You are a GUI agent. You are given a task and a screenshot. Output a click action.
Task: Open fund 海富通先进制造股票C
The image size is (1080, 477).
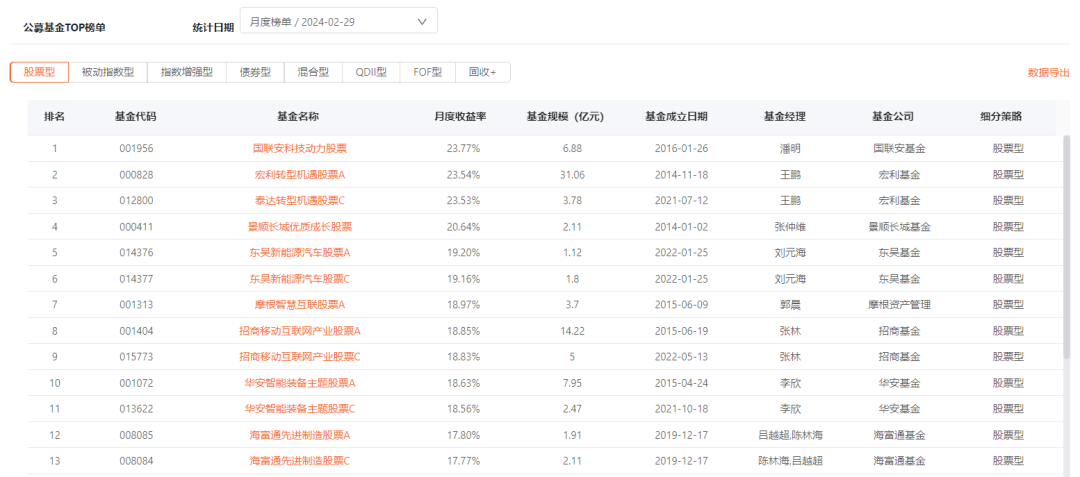[x=300, y=461]
